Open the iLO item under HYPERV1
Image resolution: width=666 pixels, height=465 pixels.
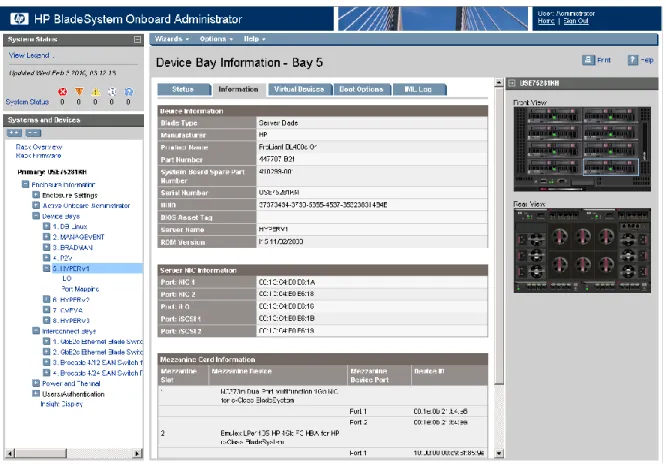pyautogui.click(x=67, y=279)
